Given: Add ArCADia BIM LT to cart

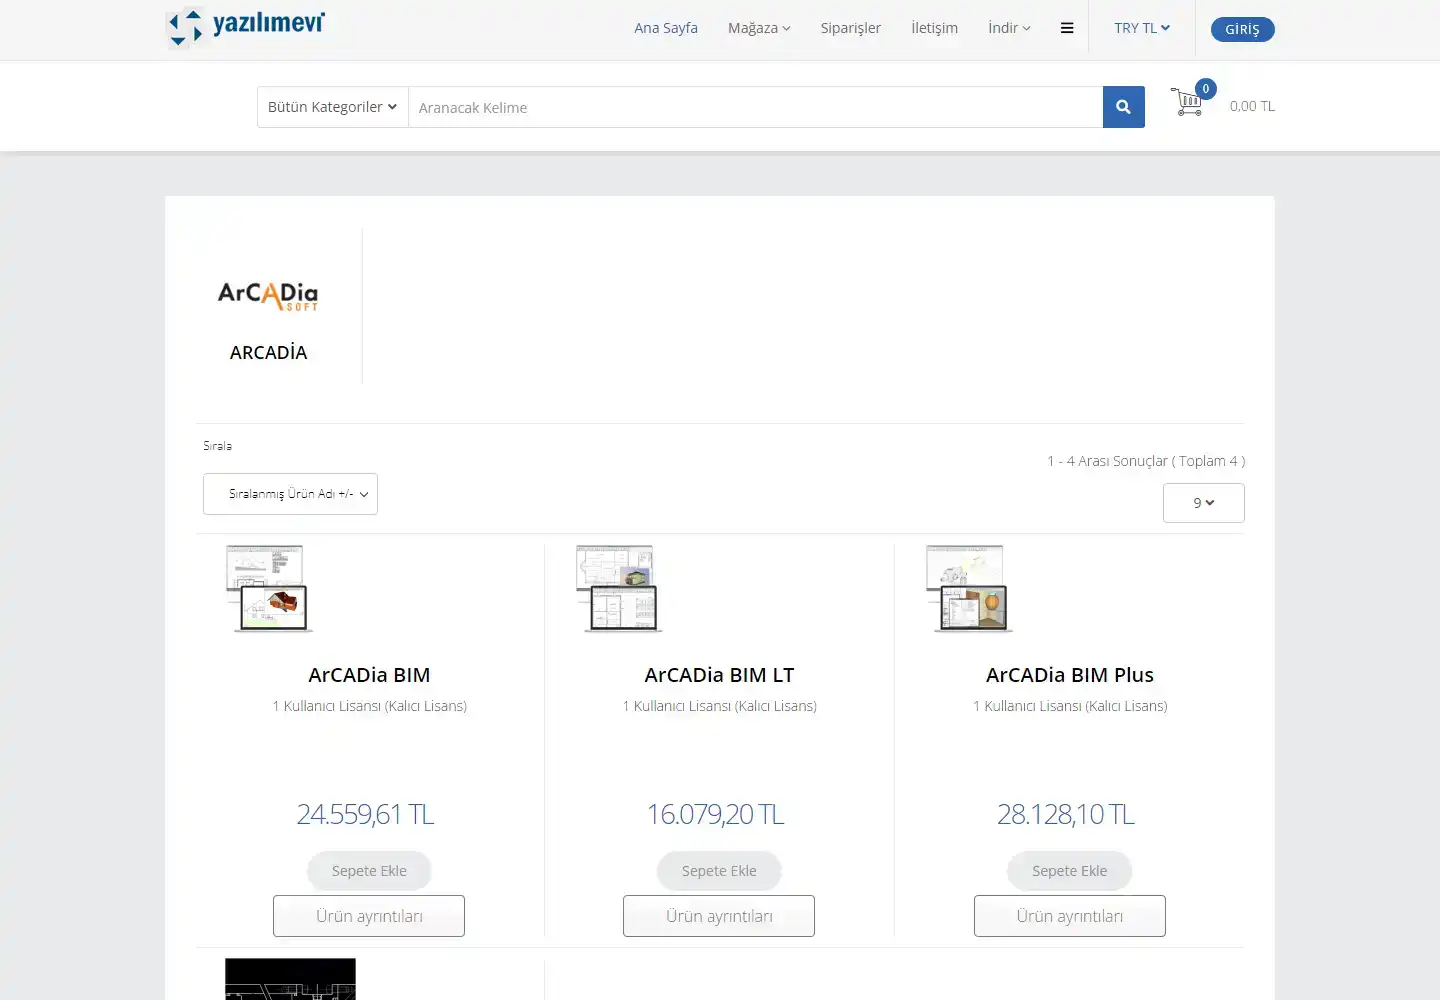Looking at the screenshot, I should click(x=719, y=871).
